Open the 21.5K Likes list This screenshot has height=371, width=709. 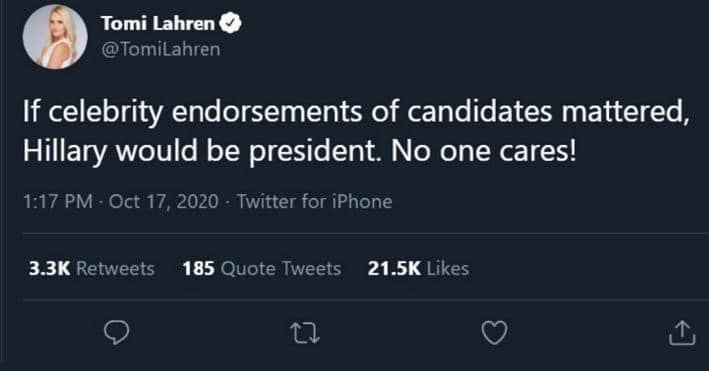[418, 269]
